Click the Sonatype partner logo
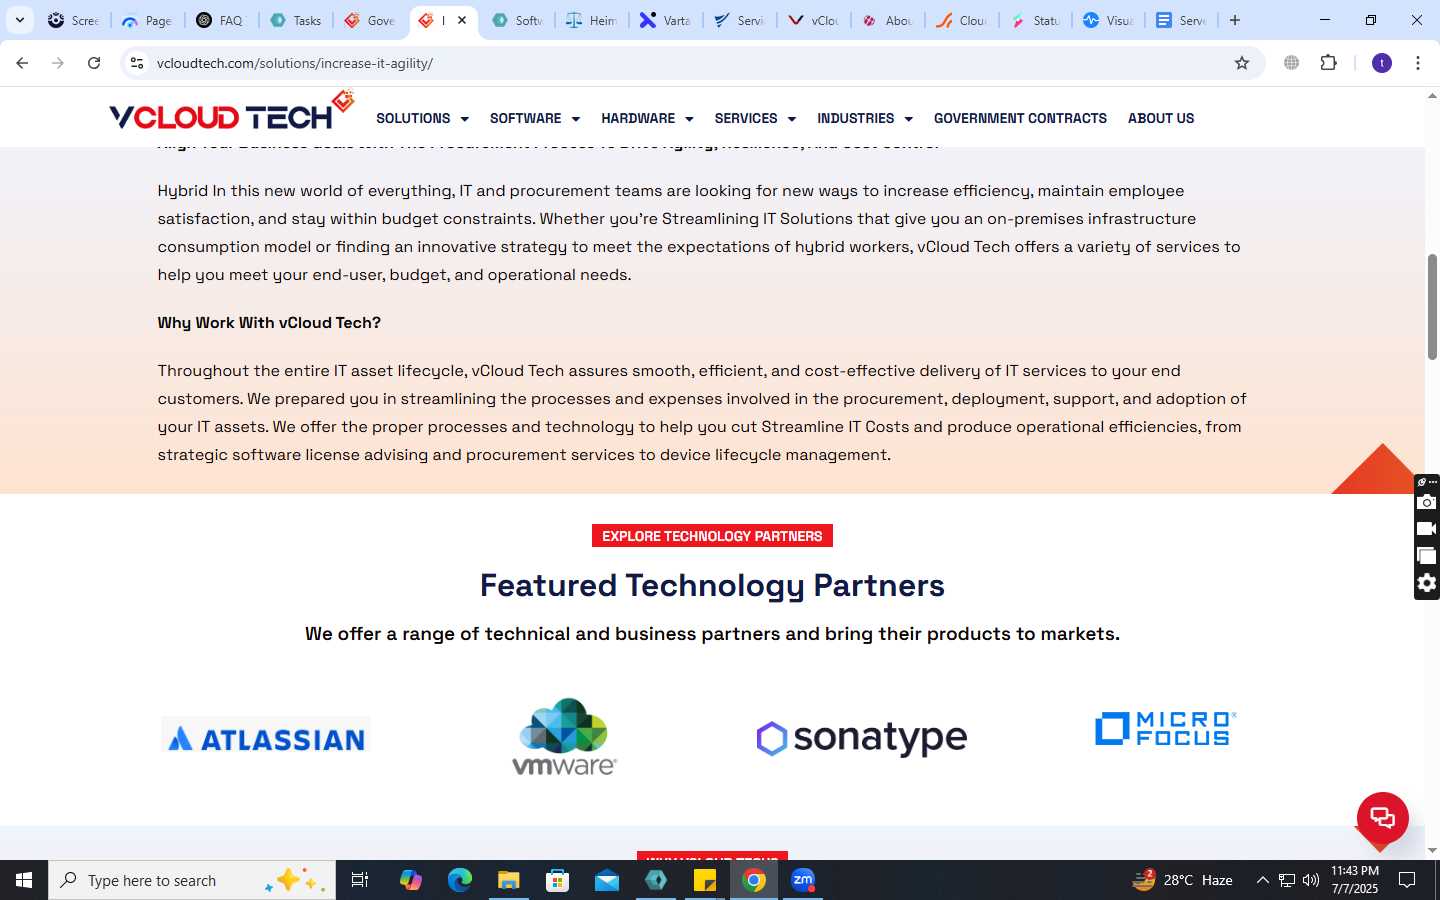This screenshot has width=1440, height=900. point(862,738)
